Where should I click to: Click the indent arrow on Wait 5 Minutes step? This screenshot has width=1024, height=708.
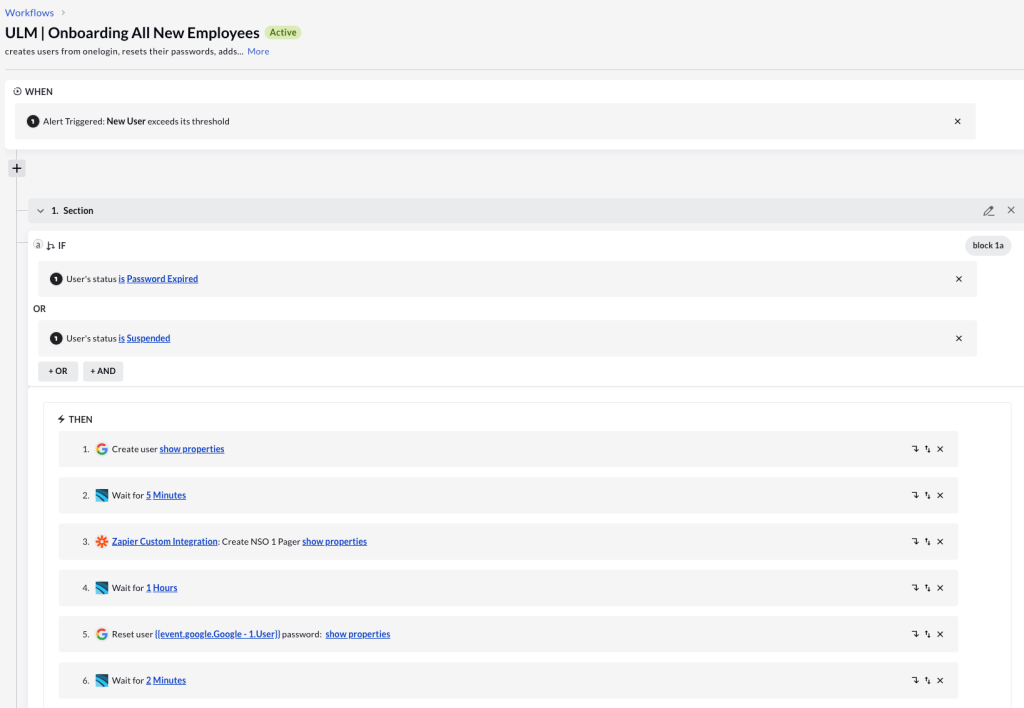(914, 496)
